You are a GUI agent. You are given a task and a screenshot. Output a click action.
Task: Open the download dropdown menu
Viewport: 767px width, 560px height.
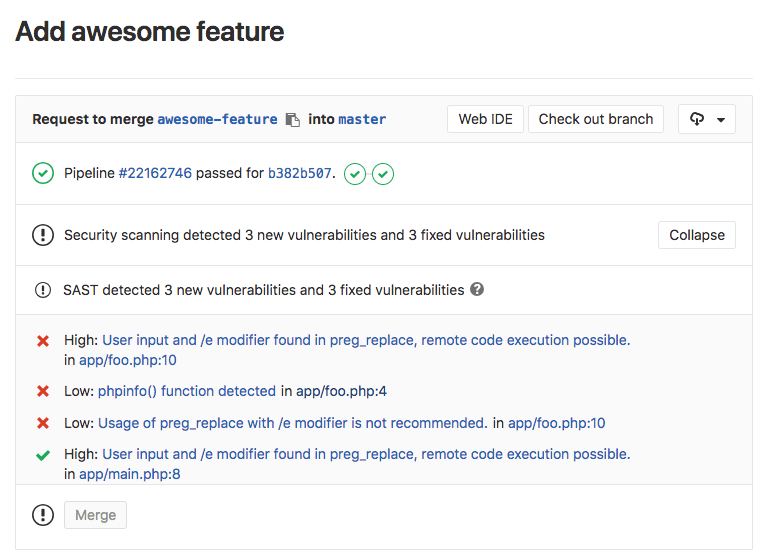pyautogui.click(x=707, y=119)
